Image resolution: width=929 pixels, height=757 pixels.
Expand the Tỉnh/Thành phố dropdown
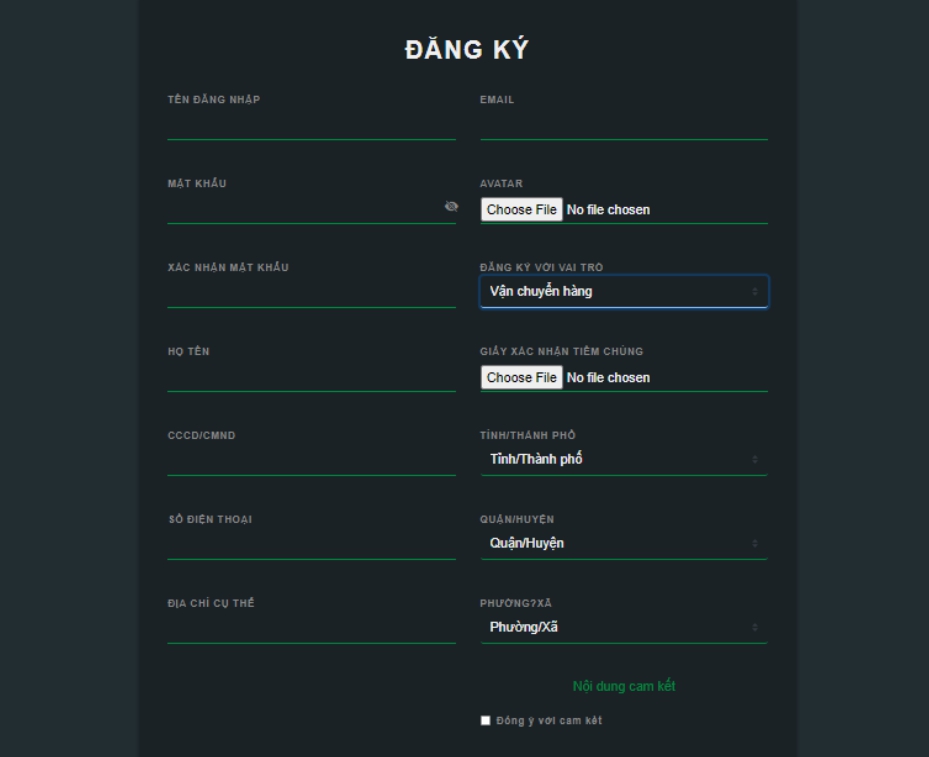624,459
